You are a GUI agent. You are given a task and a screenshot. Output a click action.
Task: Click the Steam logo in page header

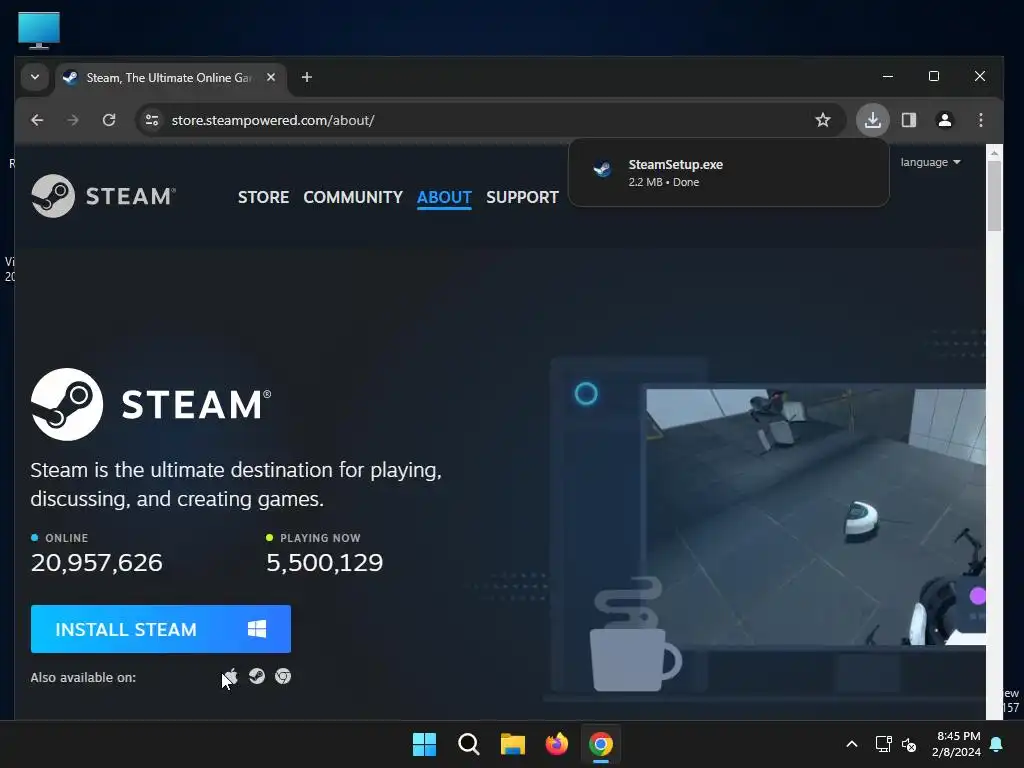click(x=103, y=196)
